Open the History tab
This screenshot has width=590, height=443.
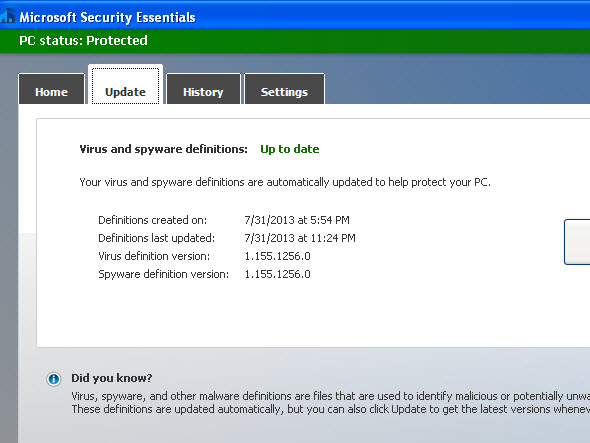click(203, 89)
